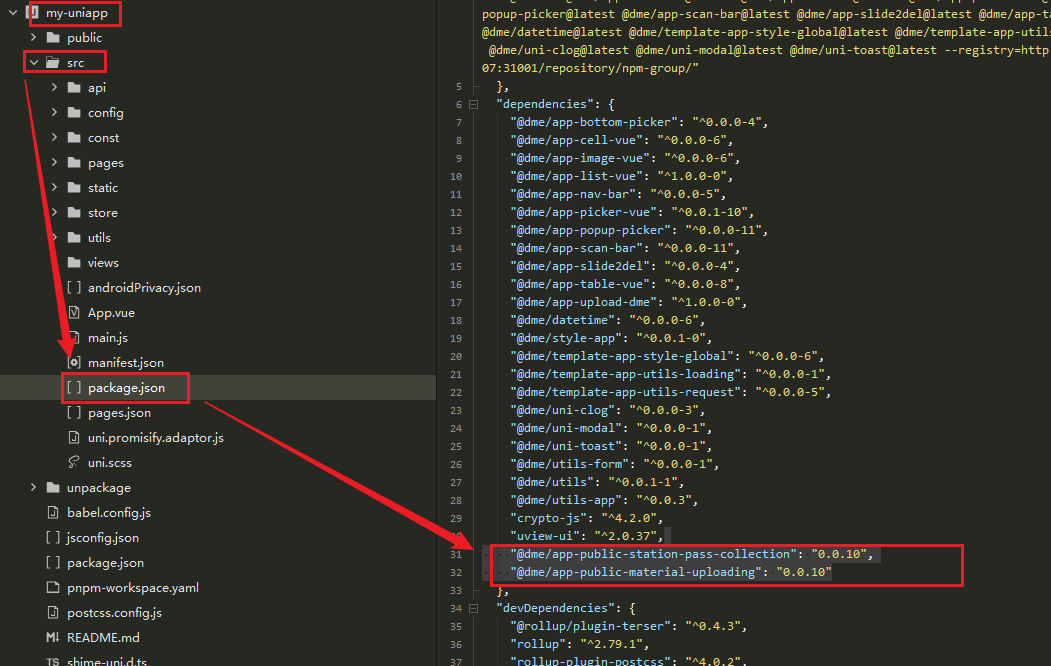The height and width of the screenshot is (666, 1051).
Task: Open the postcss.config.js file
Action: pos(113,613)
